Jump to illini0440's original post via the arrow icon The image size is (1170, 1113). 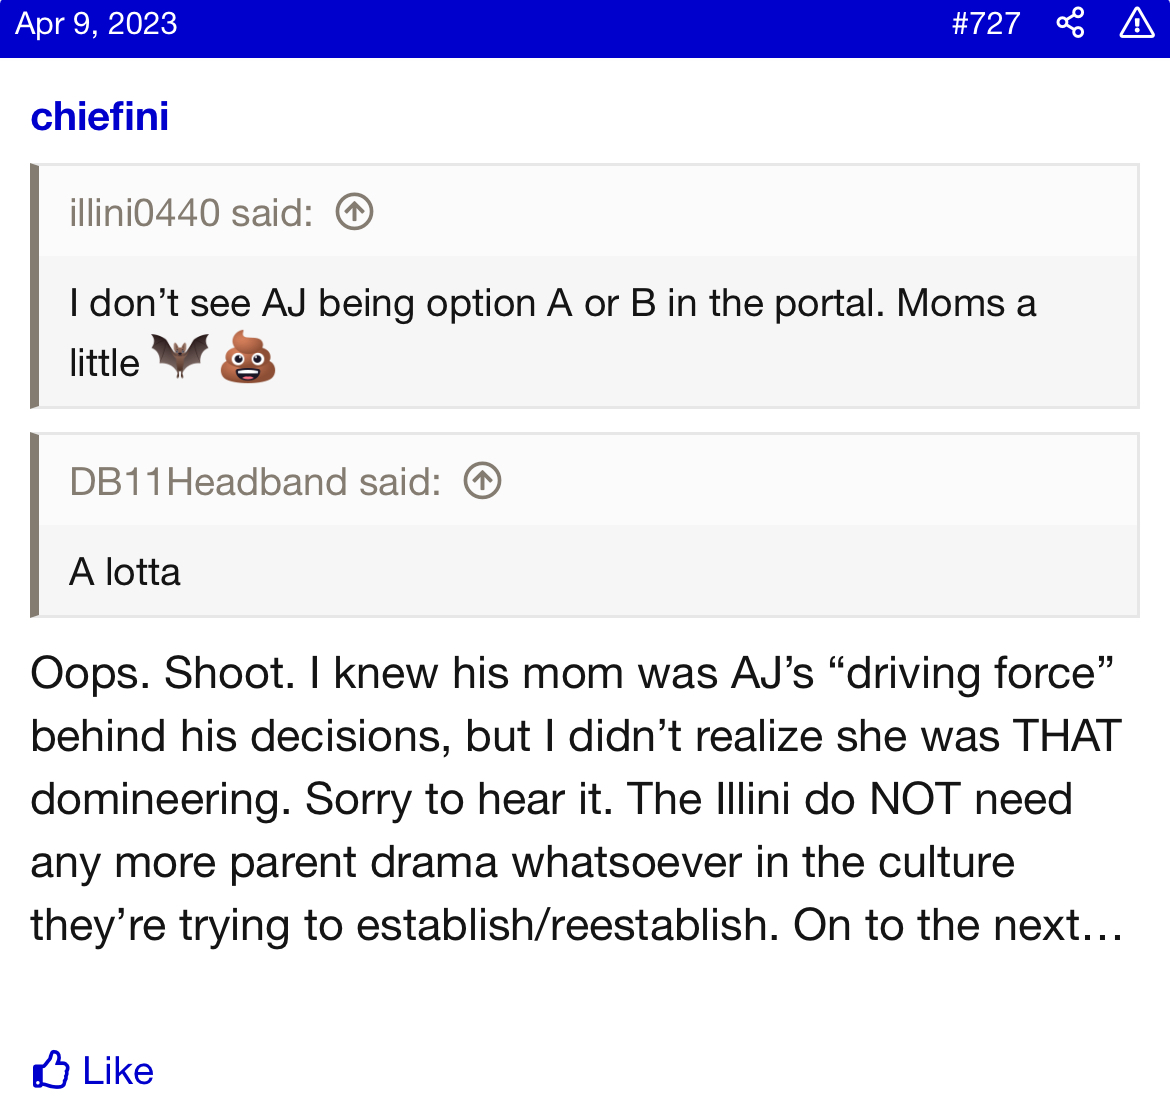(354, 212)
